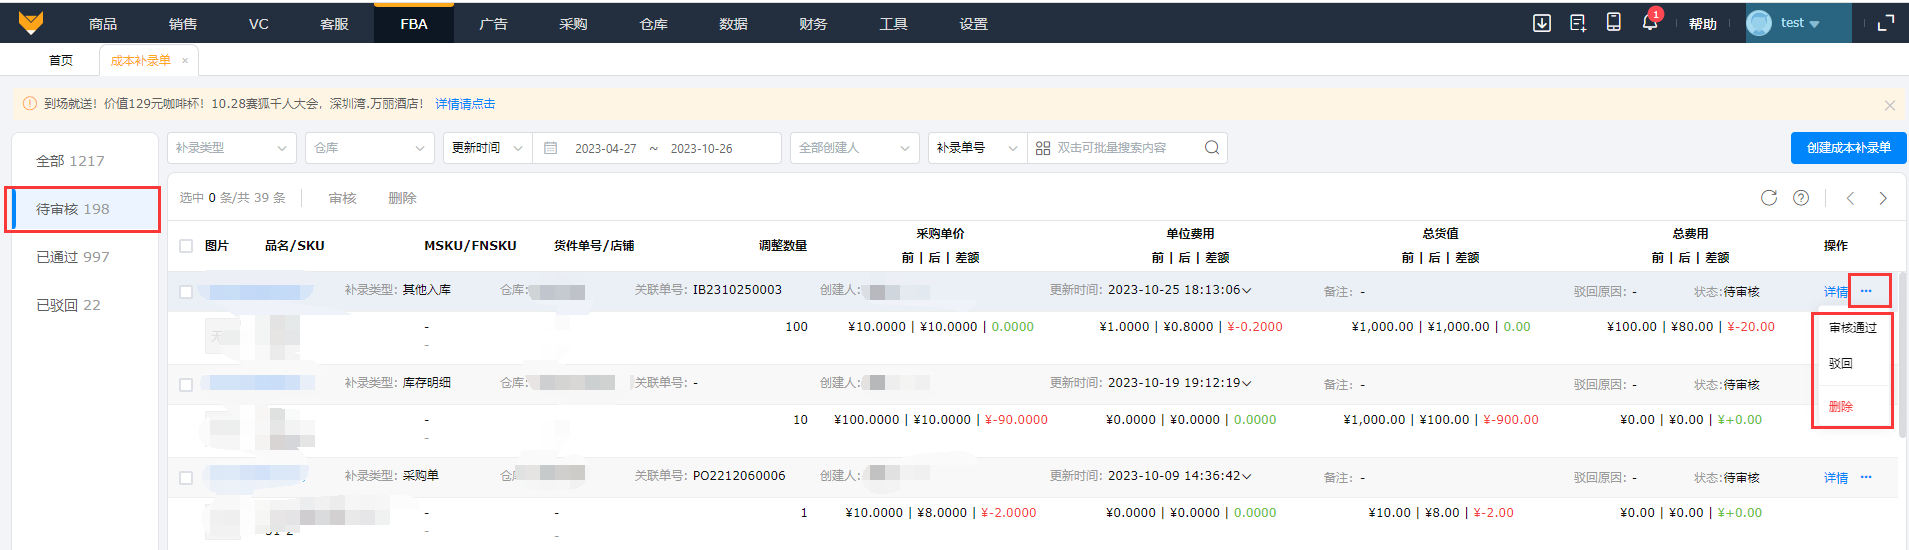Image resolution: width=1909 pixels, height=550 pixels.
Task: Click the mobile phone icon
Action: [1613, 23]
